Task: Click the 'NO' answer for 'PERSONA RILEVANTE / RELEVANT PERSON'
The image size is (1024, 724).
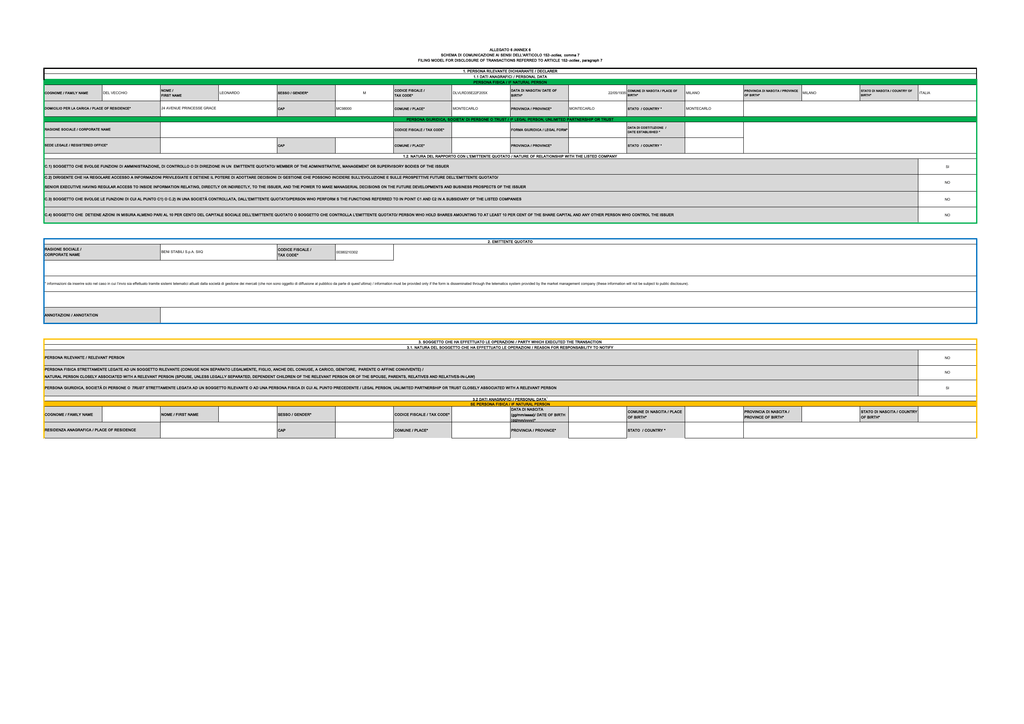Action: click(947, 358)
